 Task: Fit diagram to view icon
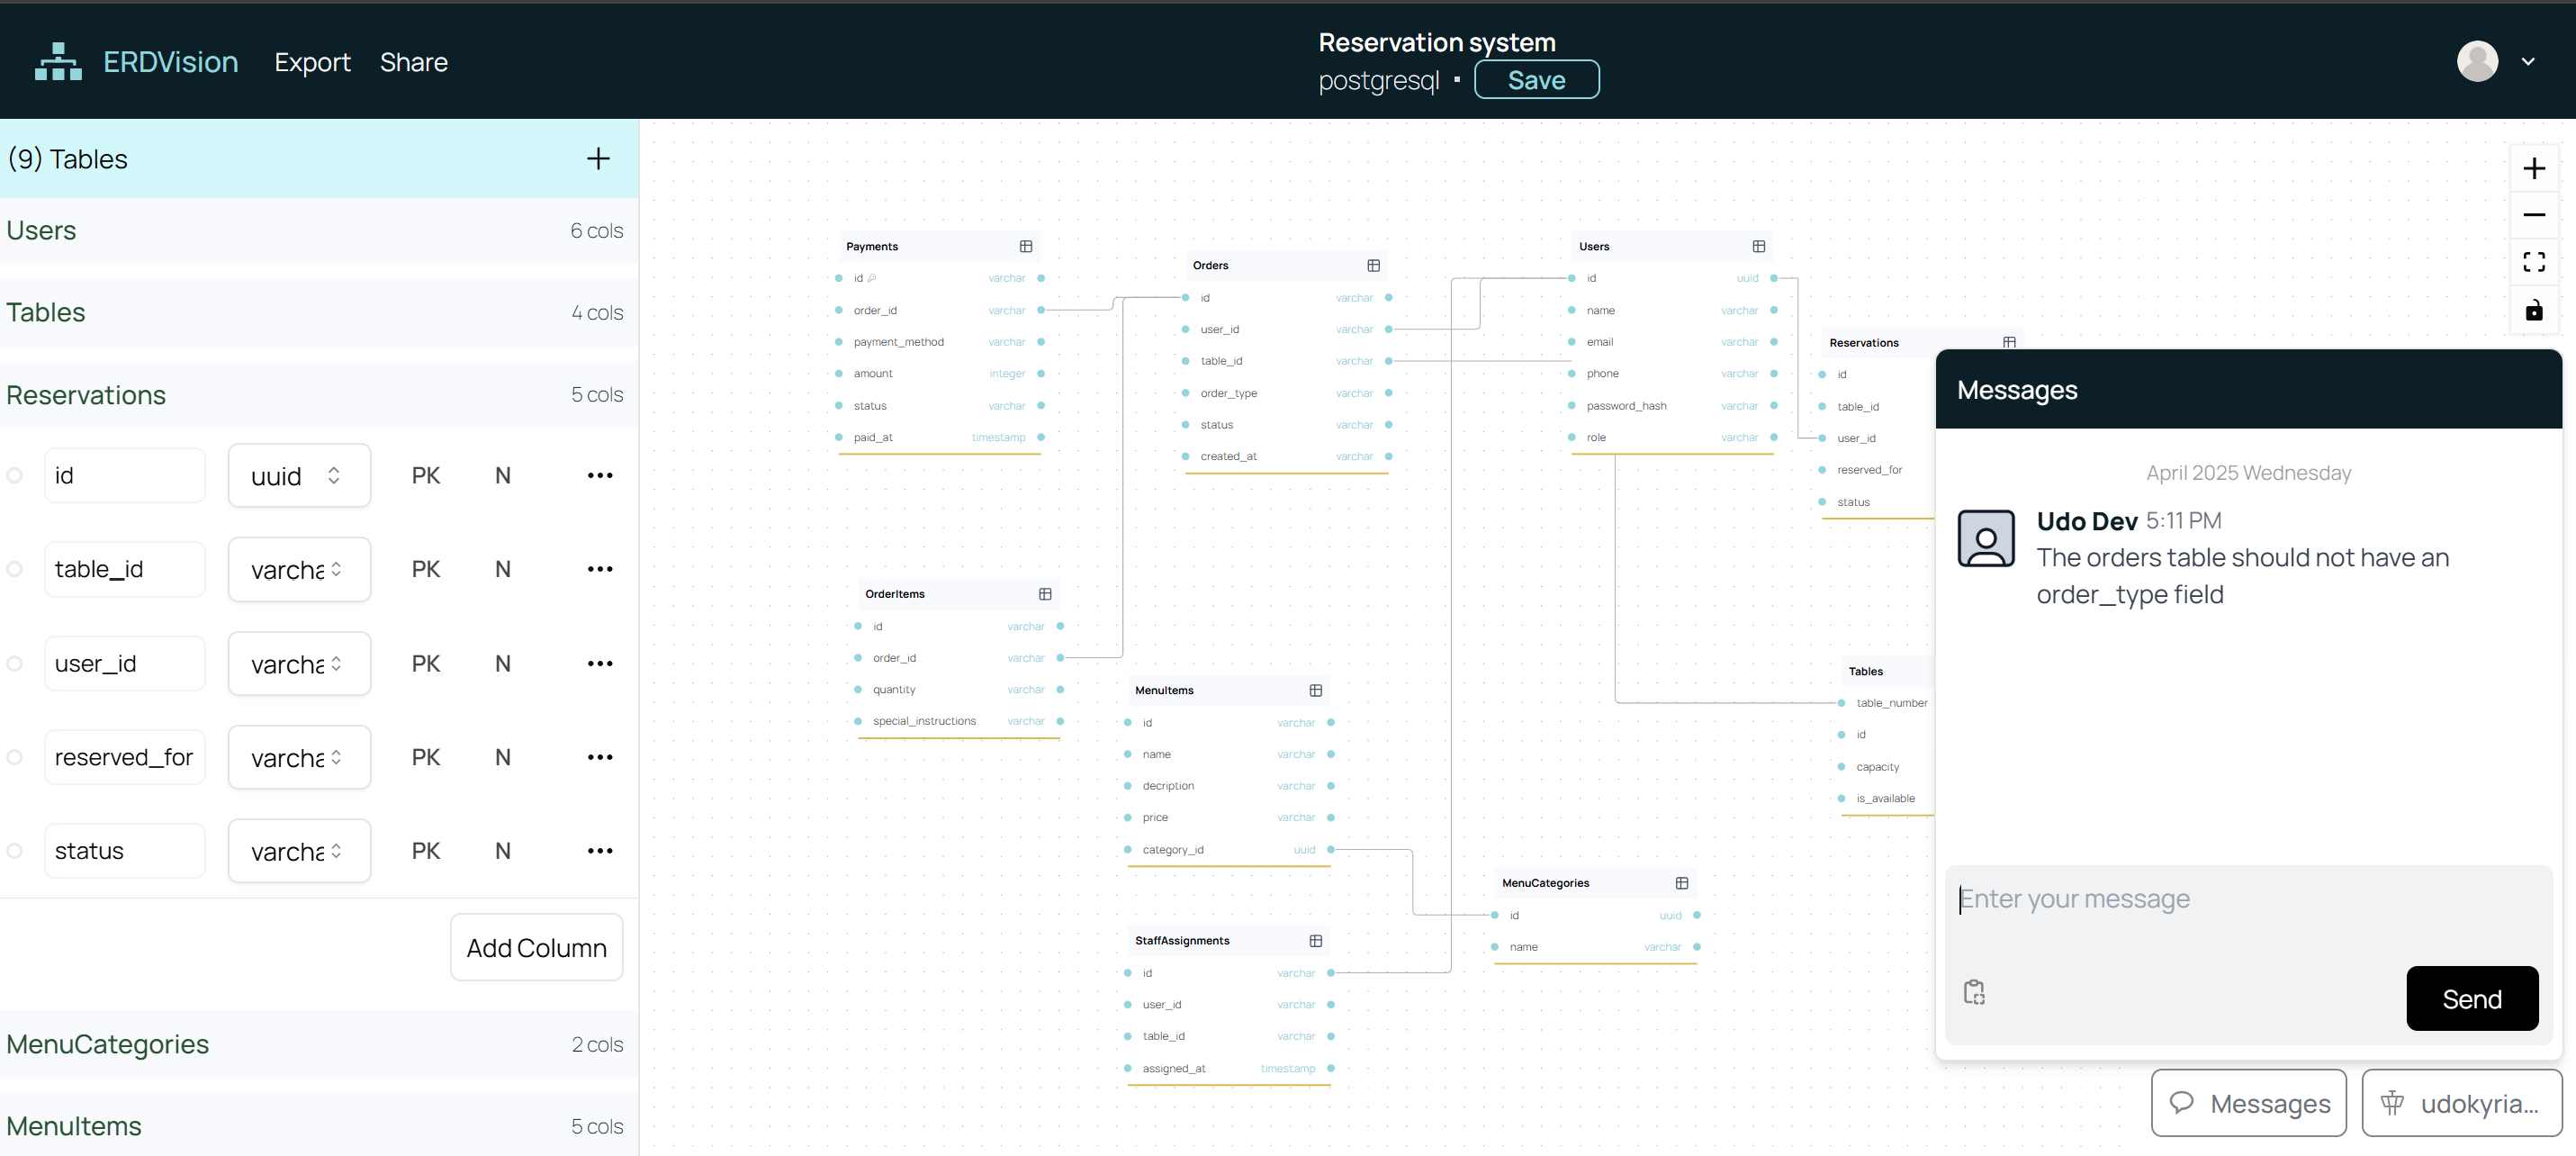pos(2534,262)
